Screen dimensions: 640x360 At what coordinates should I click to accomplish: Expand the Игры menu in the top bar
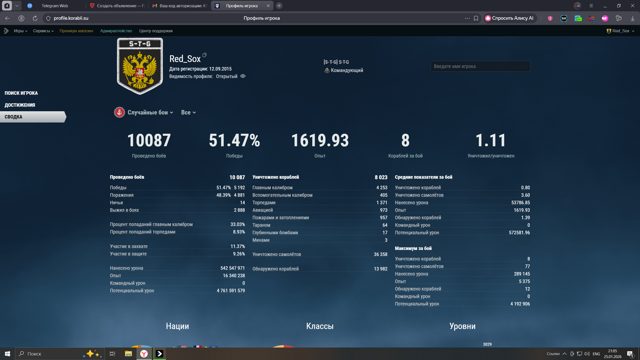[x=20, y=31]
